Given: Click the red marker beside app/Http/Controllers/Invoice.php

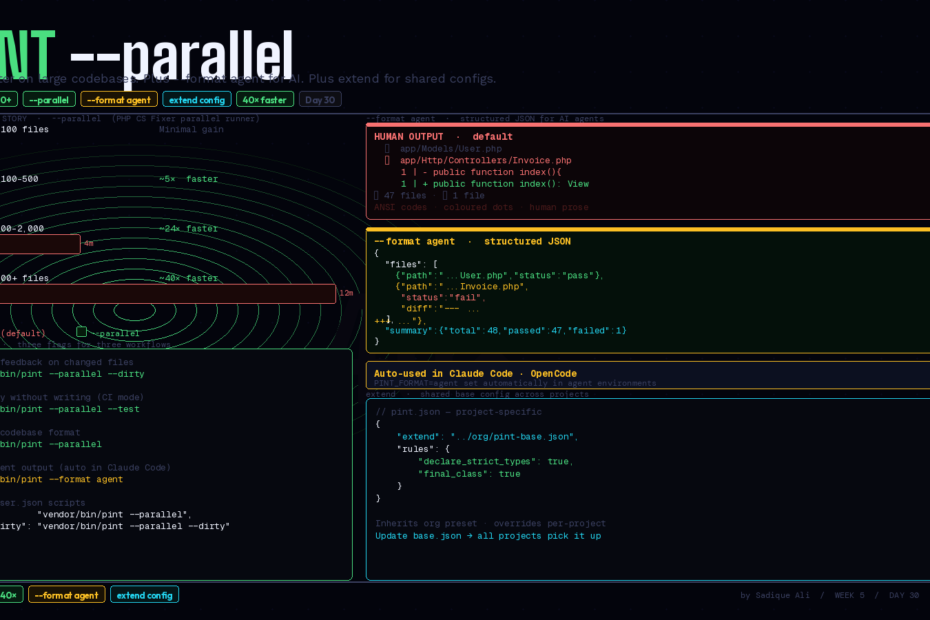Looking at the screenshot, I should (387, 160).
